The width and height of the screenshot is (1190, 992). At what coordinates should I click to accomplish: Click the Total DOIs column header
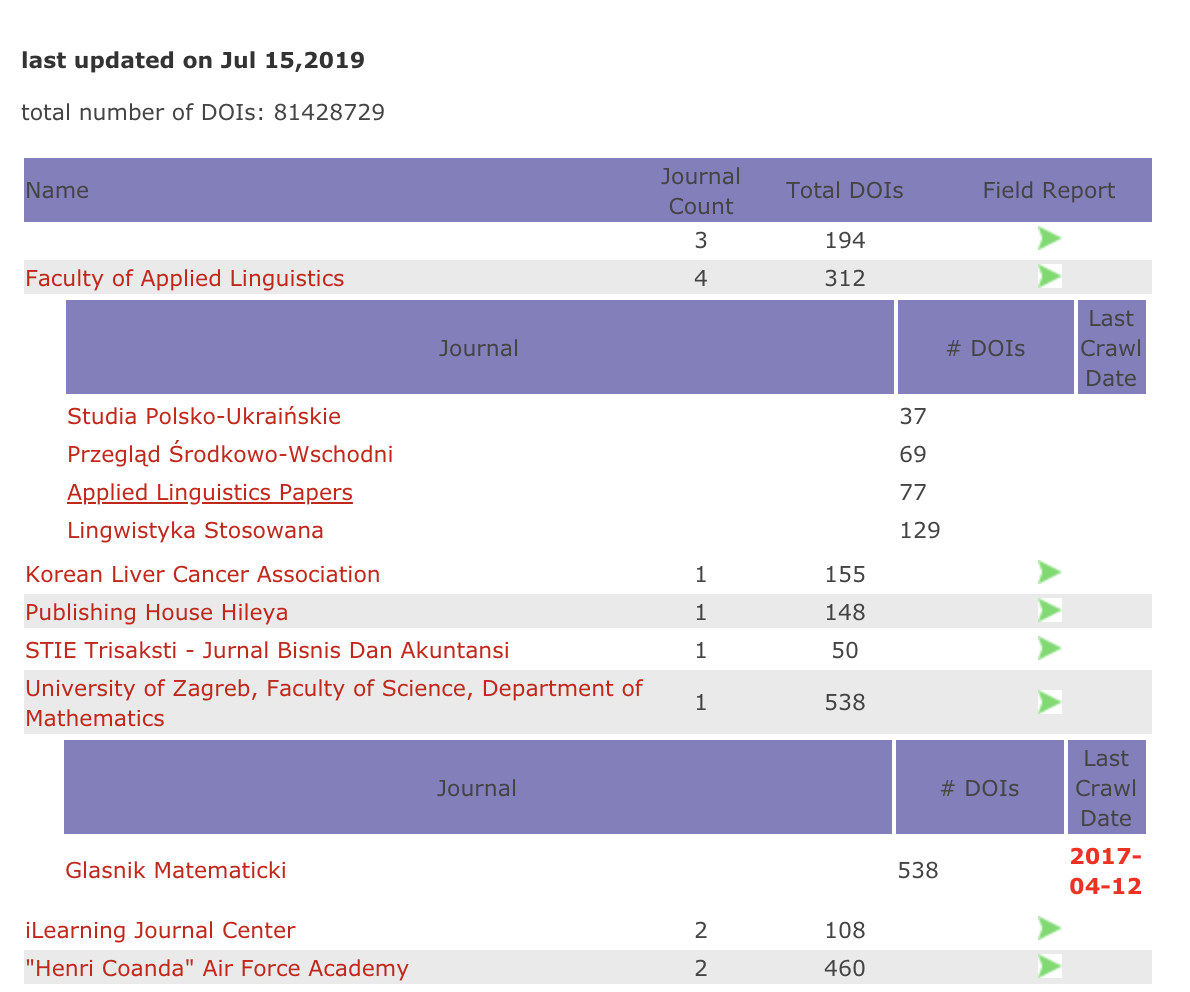click(x=844, y=190)
